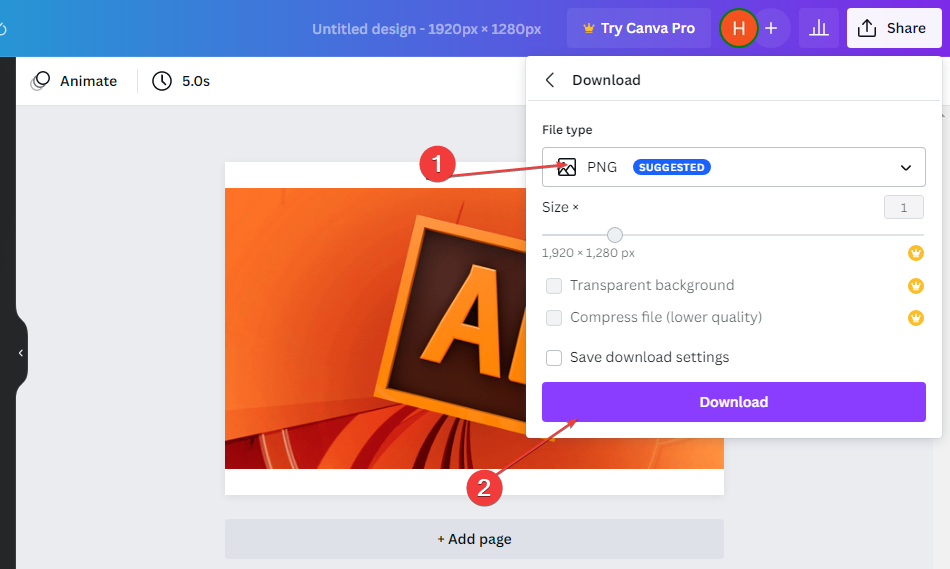Click the dropdown chevron in File type box
Screen dimensions: 950x569
[906, 167]
